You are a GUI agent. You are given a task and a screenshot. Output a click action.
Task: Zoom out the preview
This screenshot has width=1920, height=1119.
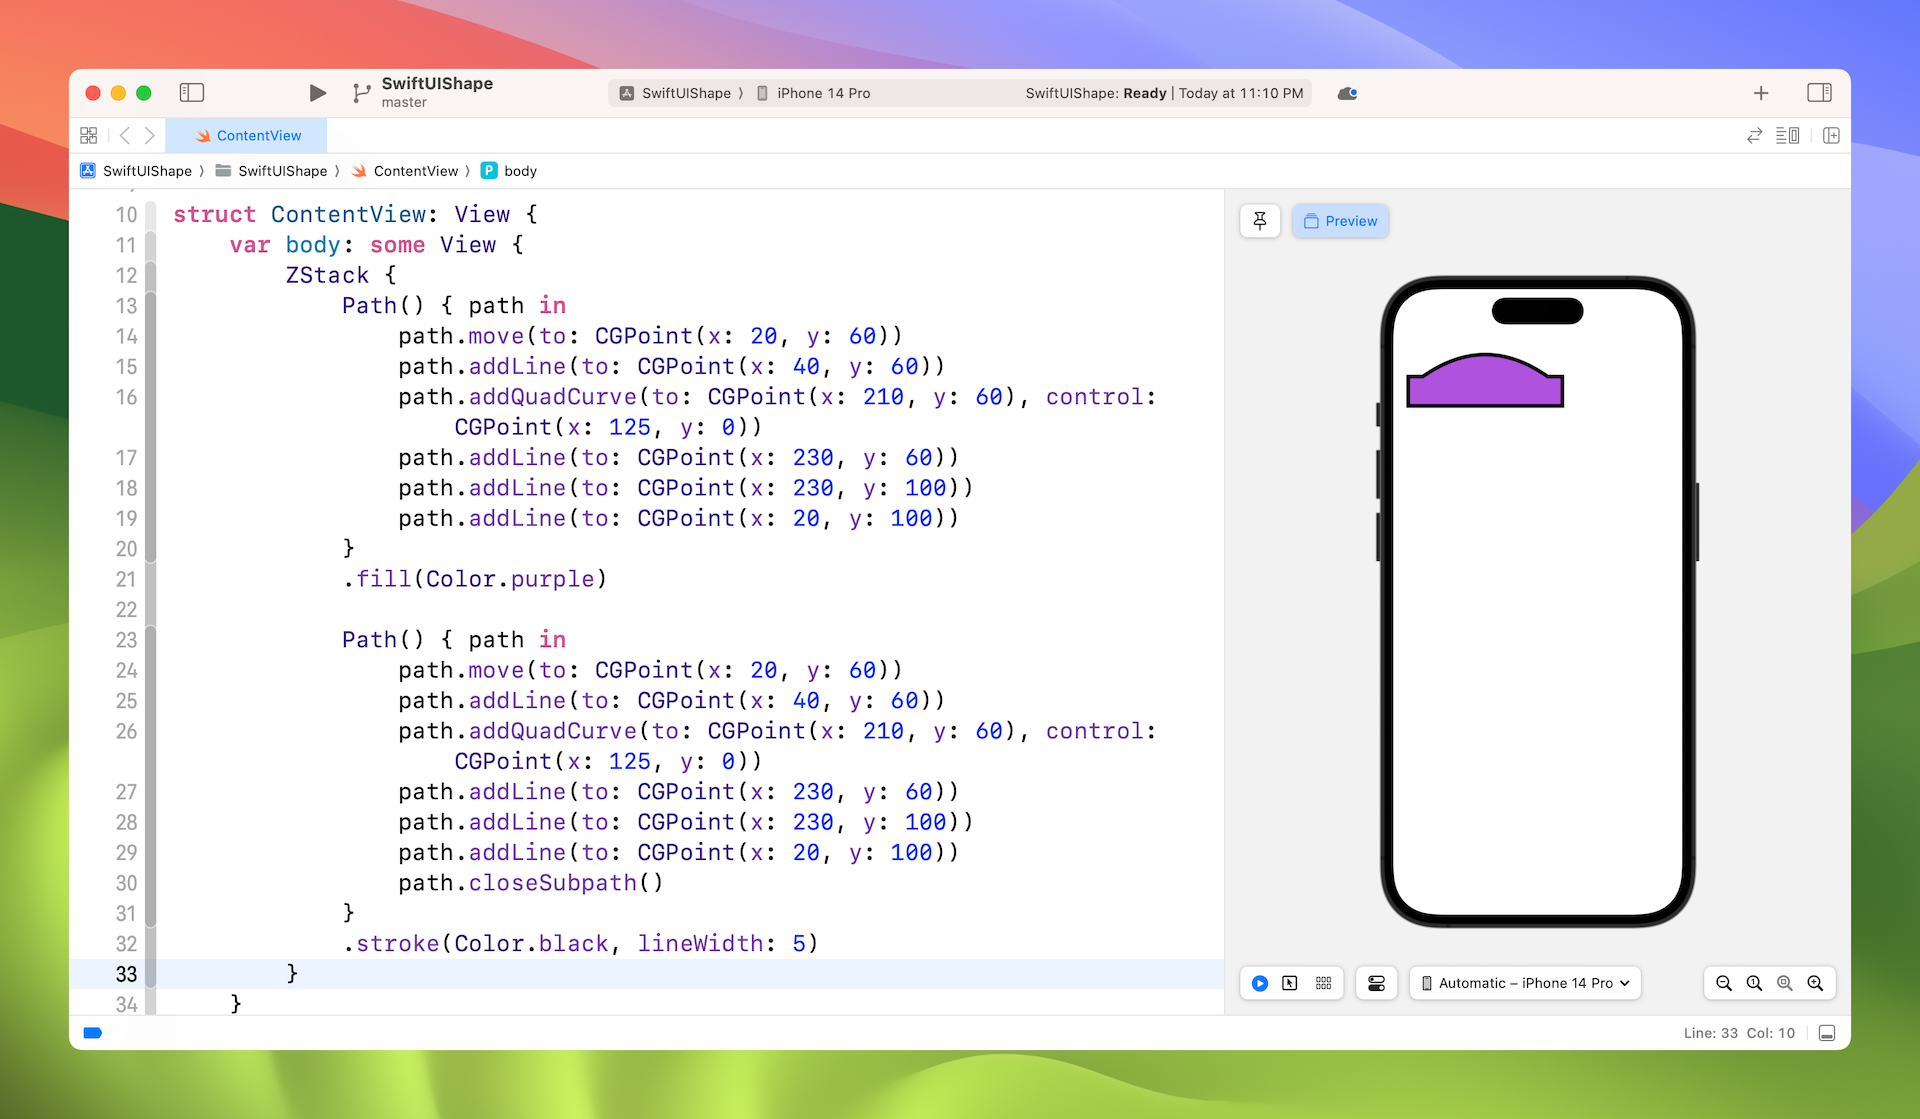1724,983
